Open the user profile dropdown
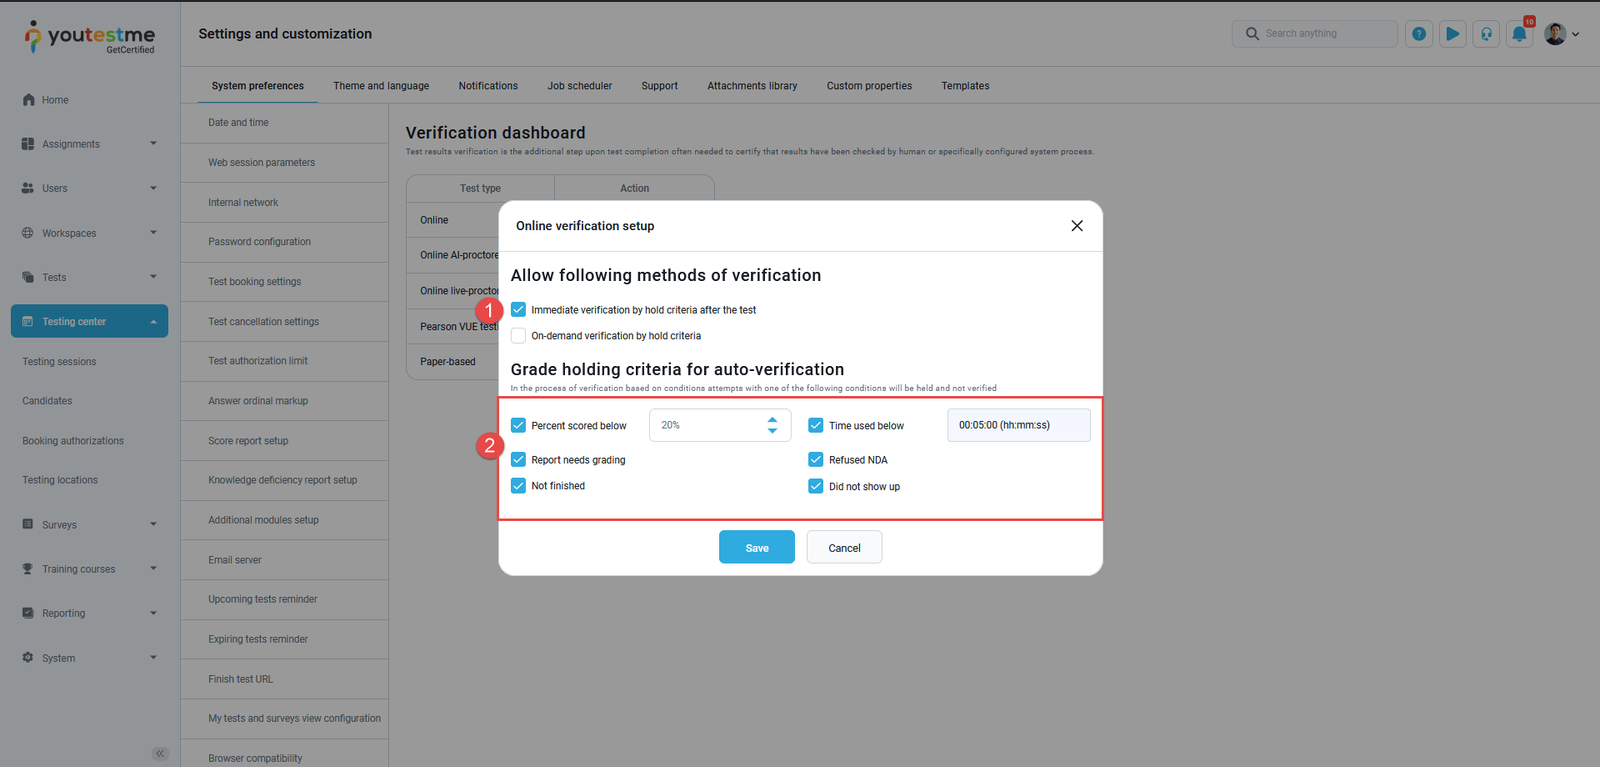 pyautogui.click(x=1561, y=34)
